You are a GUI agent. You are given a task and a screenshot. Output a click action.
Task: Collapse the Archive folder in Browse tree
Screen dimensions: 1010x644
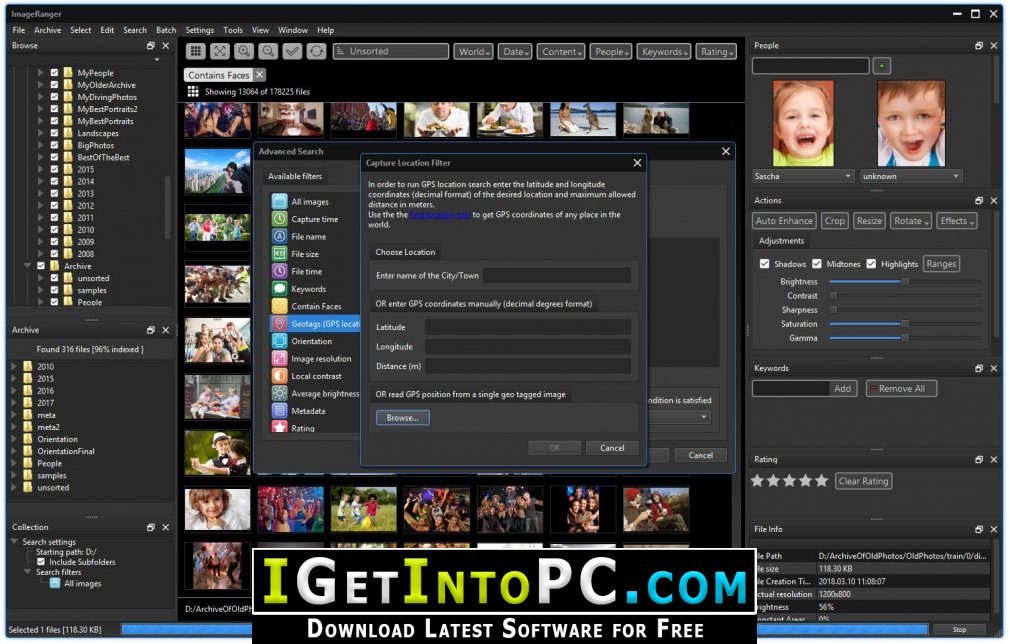click(28, 265)
